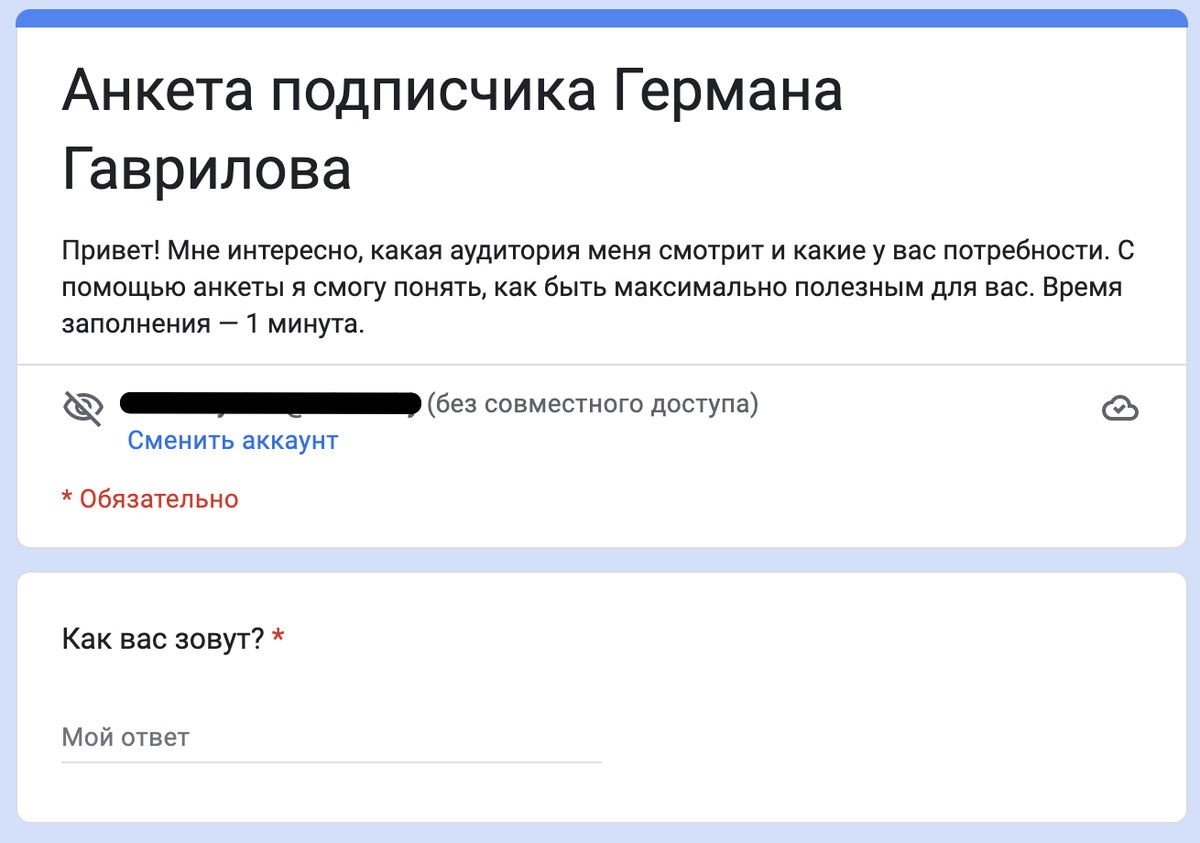Image resolution: width=1200 pixels, height=843 pixels.
Task: Click the Время заполнения — 1 минута text
Action: click(x=591, y=307)
